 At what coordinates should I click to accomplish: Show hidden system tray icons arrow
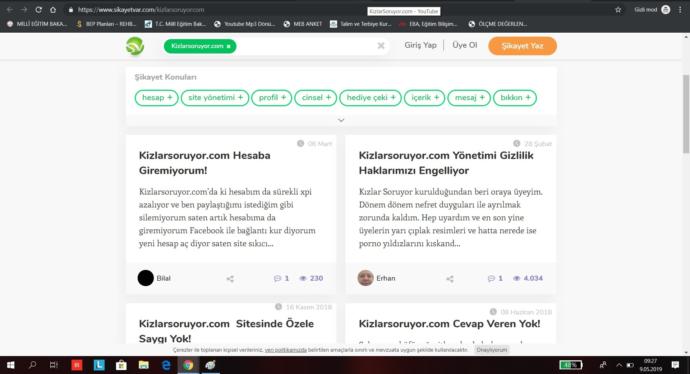click(619, 365)
